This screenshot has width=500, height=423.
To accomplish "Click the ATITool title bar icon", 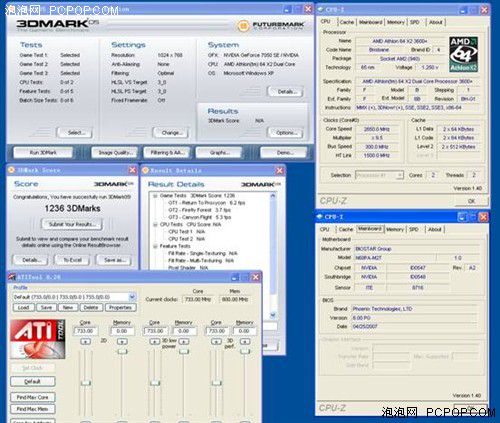I will (x=12, y=277).
